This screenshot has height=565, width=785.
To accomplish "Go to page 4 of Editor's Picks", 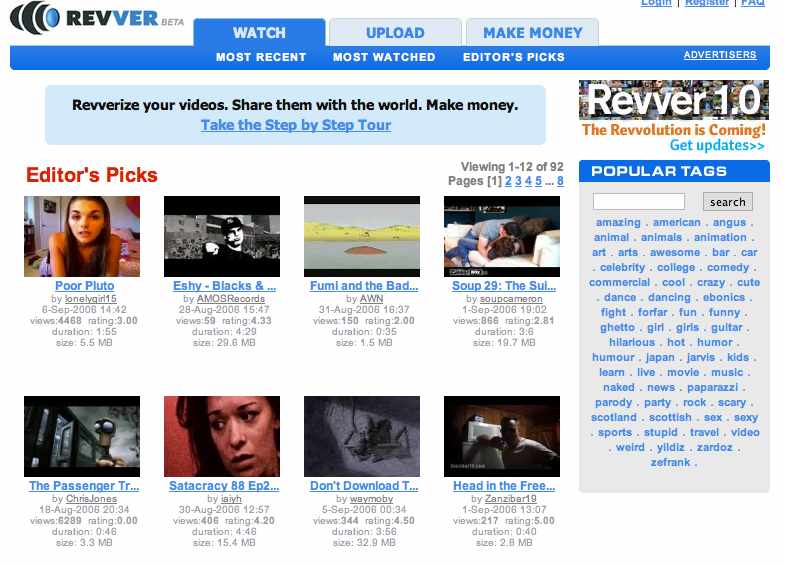I will [x=528, y=181].
